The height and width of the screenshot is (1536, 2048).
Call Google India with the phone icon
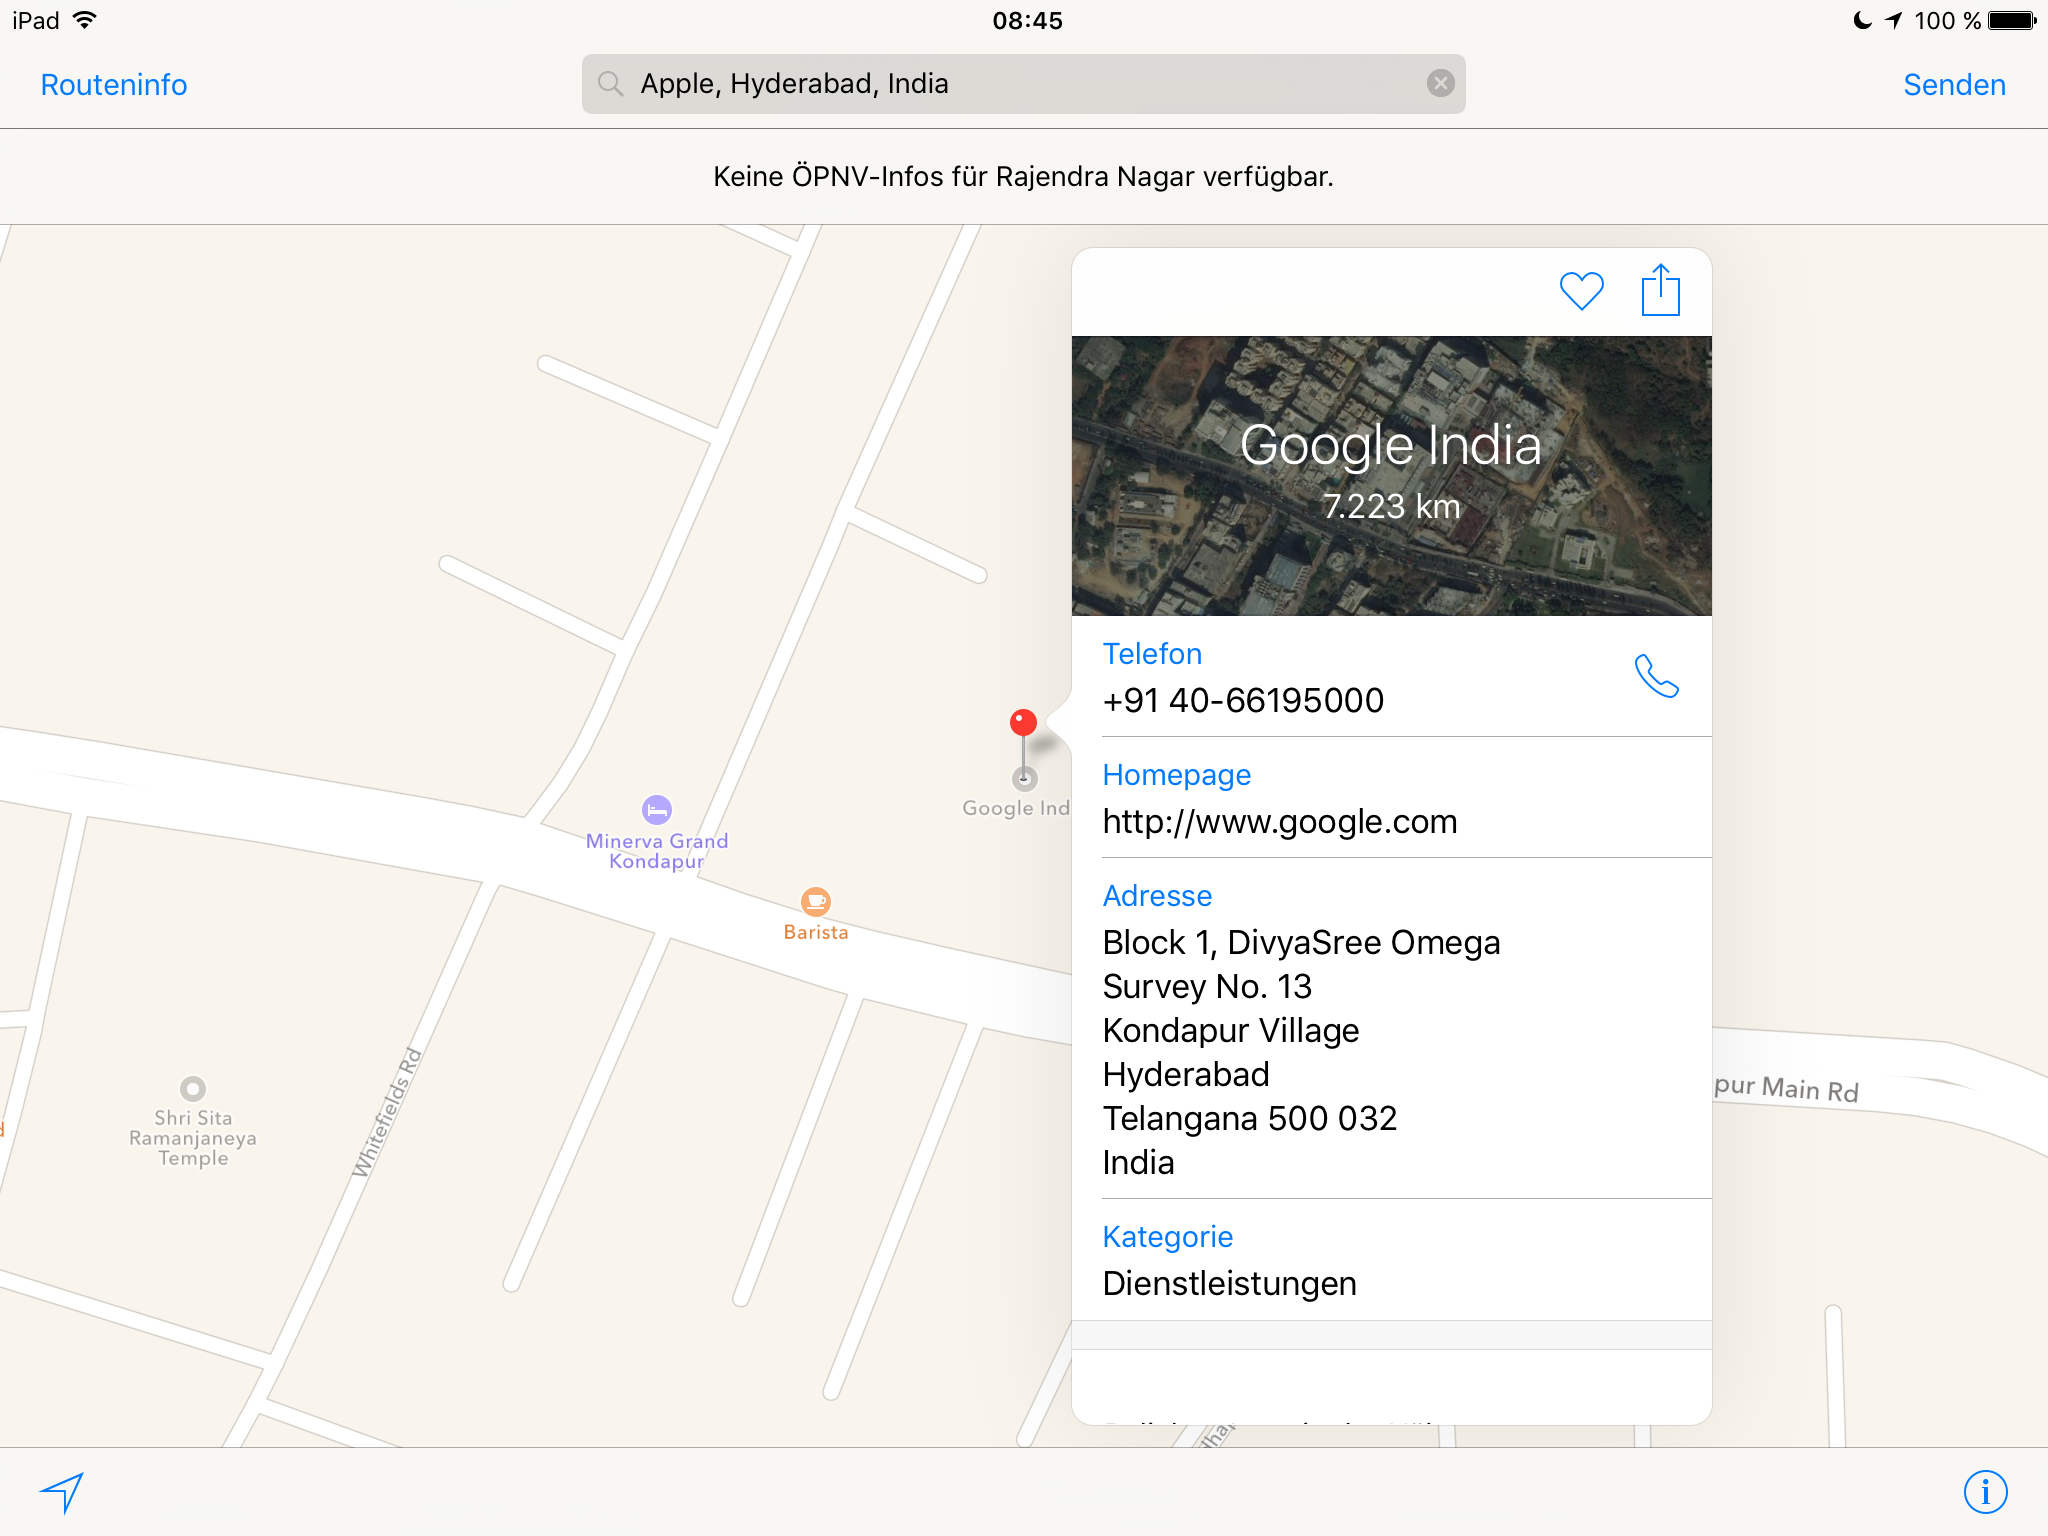1656,677
